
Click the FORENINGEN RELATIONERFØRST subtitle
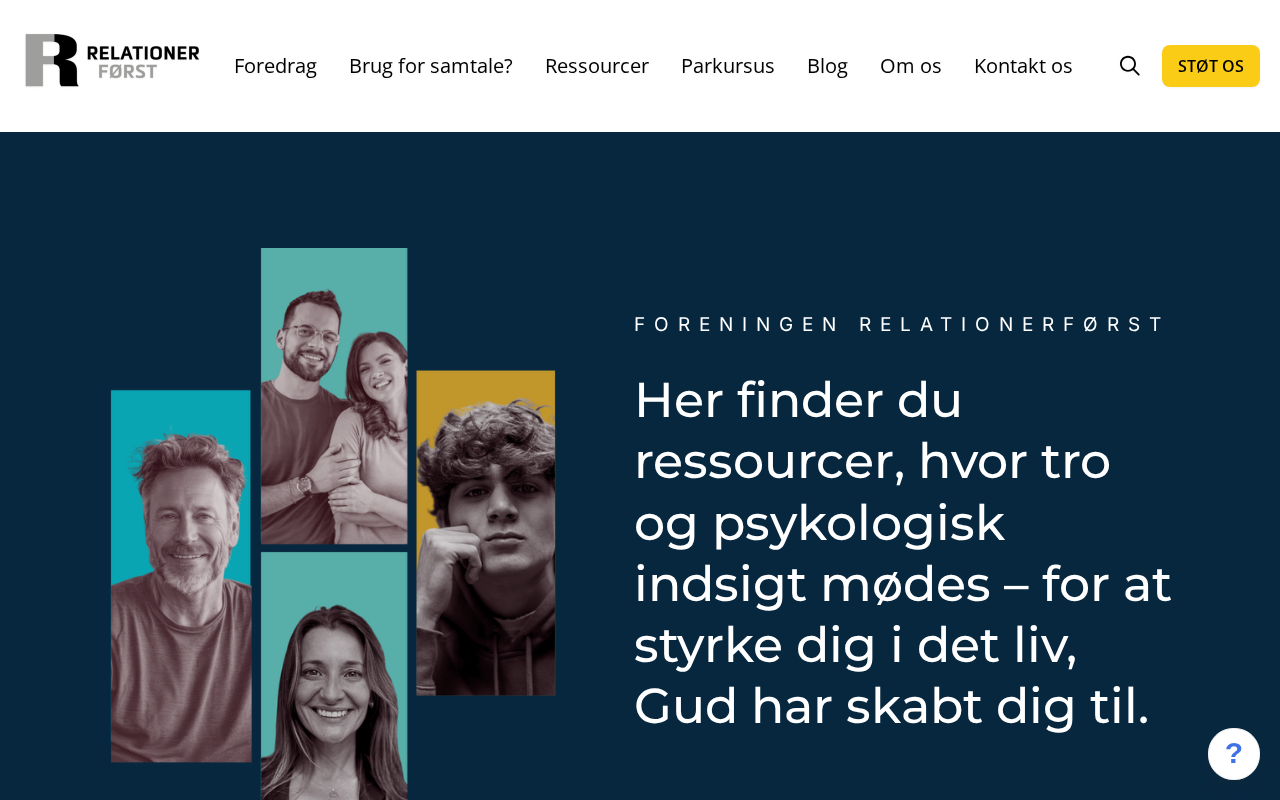coord(900,324)
